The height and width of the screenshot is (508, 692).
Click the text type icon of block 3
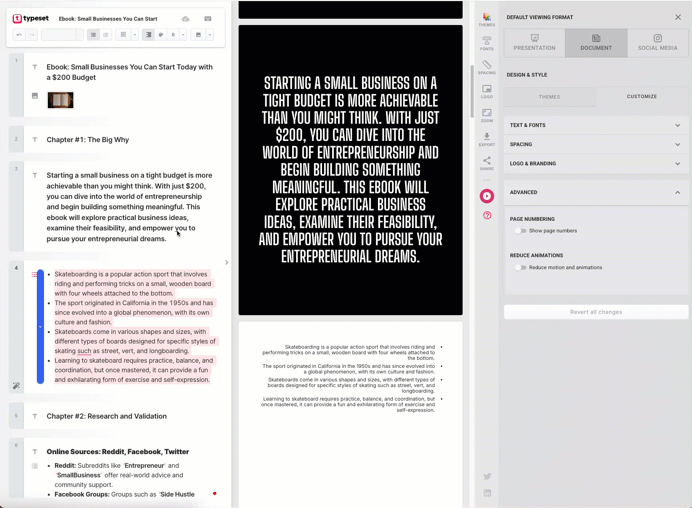tap(35, 176)
